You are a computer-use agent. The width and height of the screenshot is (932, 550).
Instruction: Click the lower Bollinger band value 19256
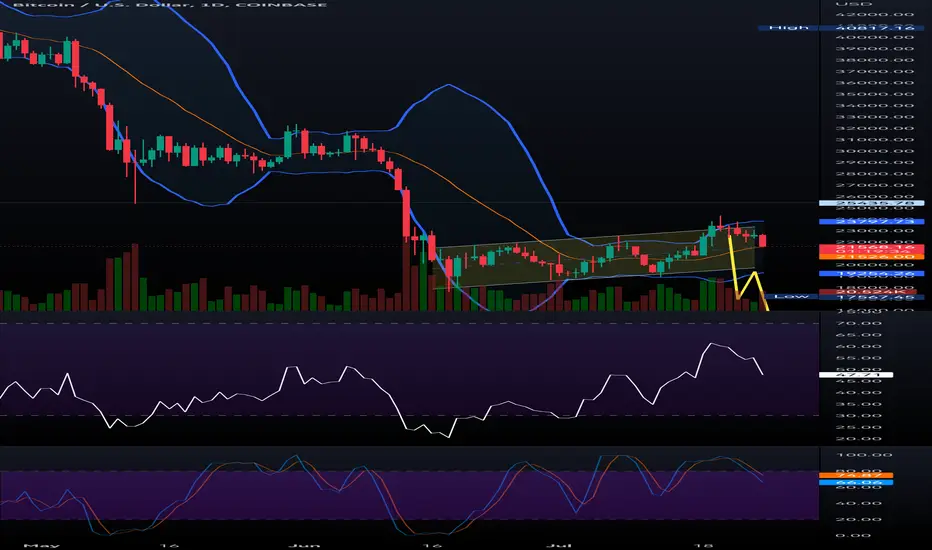tap(871, 274)
